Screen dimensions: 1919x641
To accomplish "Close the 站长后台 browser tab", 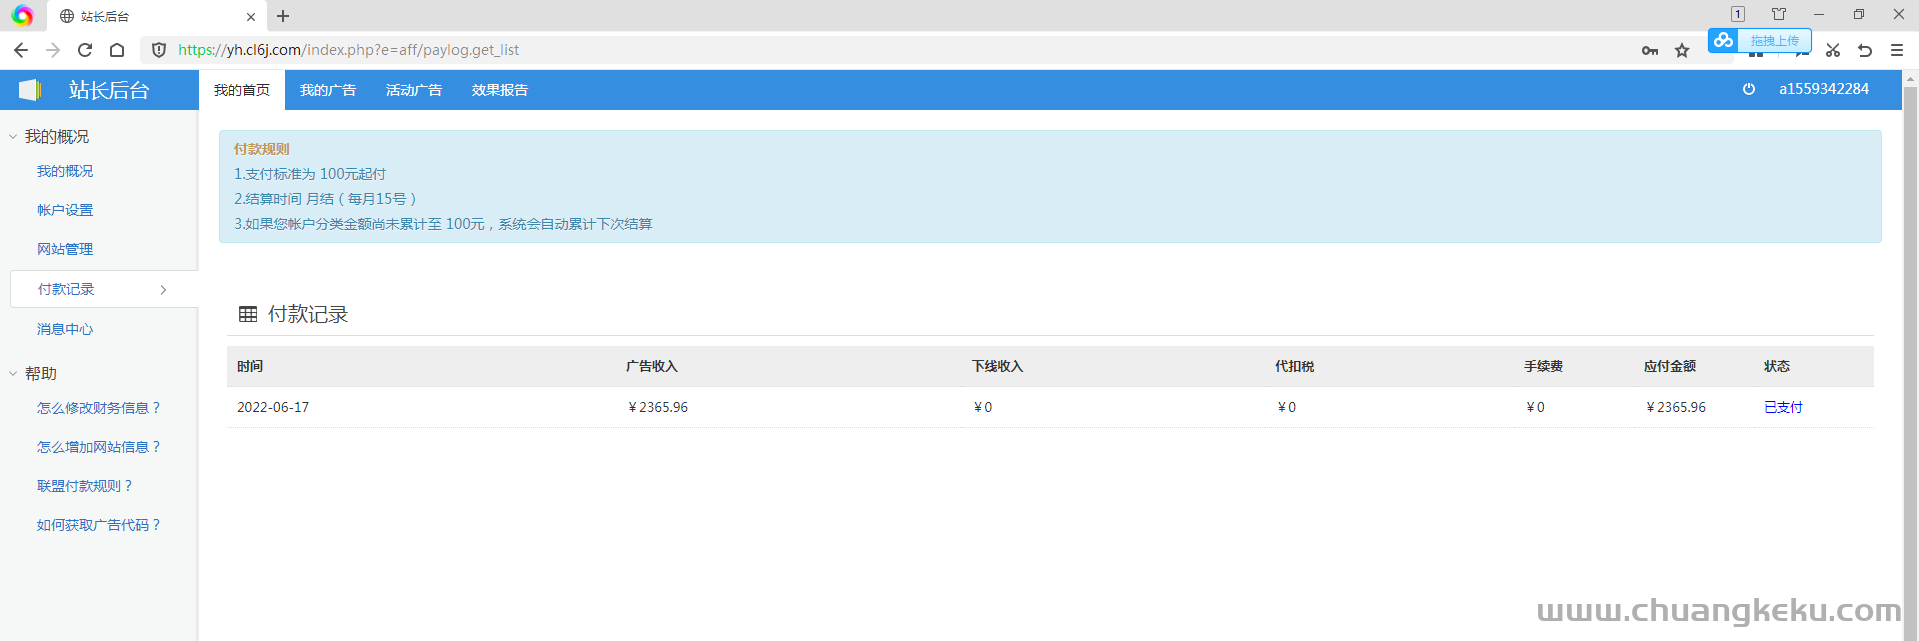I will pyautogui.click(x=251, y=17).
